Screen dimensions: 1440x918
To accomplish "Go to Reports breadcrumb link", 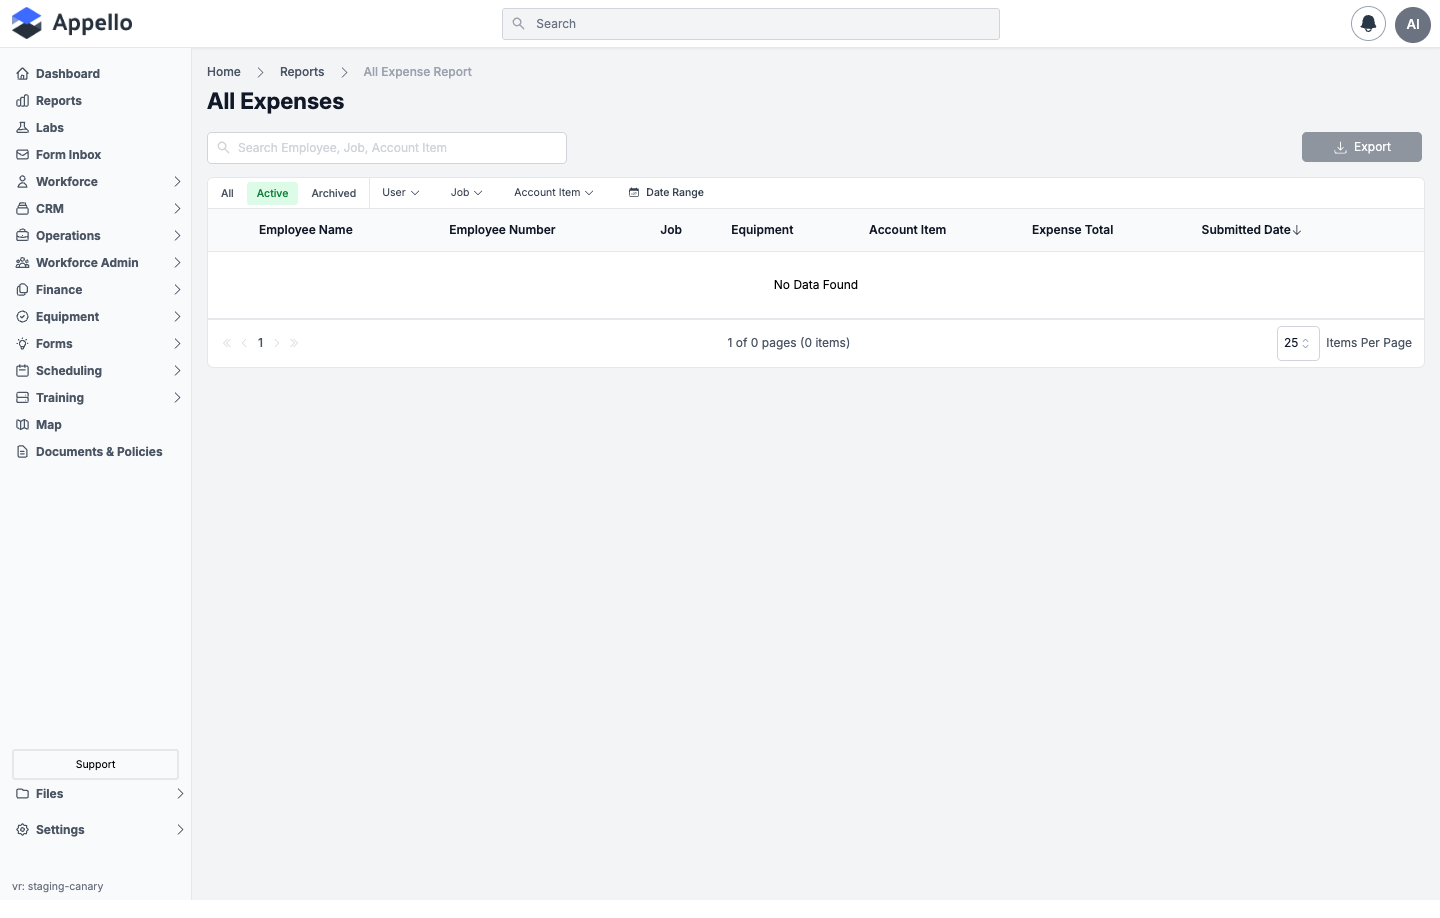I will tap(302, 72).
